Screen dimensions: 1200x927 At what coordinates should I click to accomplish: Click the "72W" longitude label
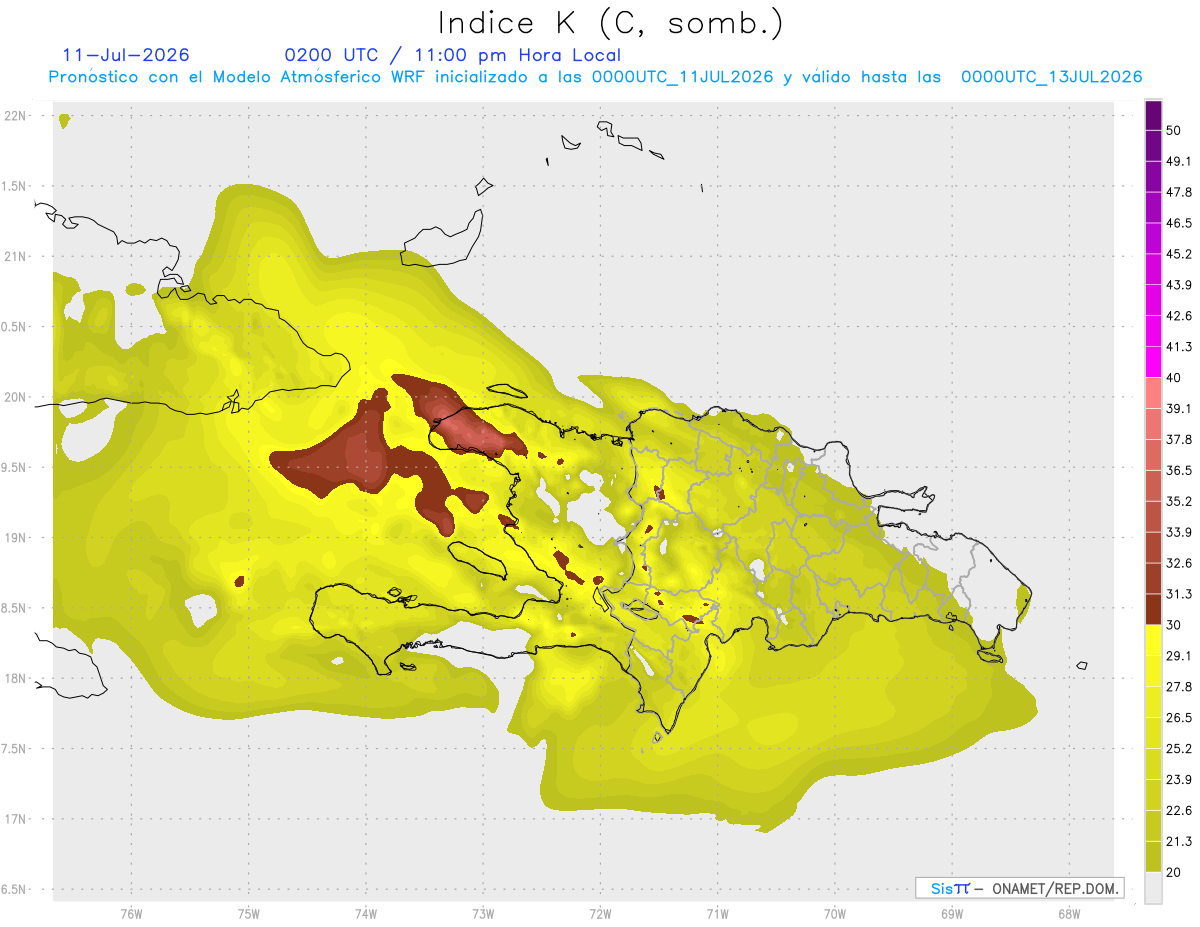[600, 912]
